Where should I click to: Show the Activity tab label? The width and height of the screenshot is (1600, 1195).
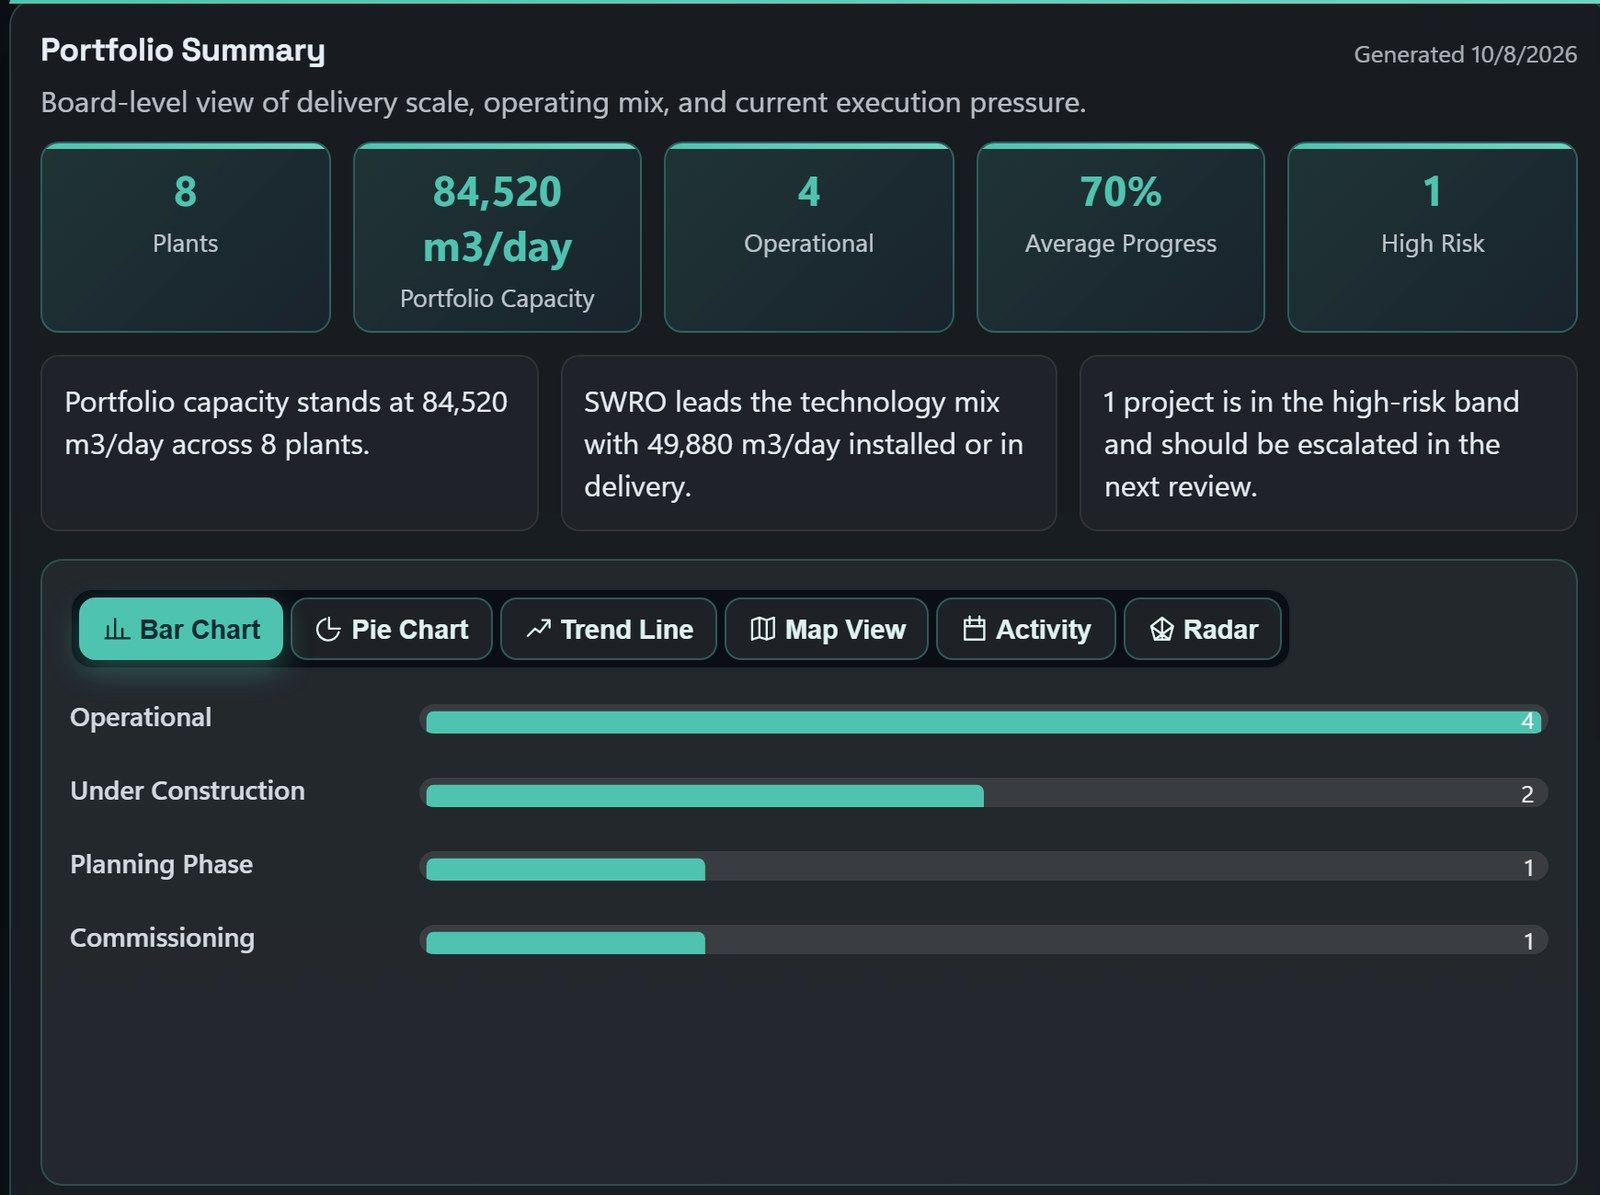1043,629
